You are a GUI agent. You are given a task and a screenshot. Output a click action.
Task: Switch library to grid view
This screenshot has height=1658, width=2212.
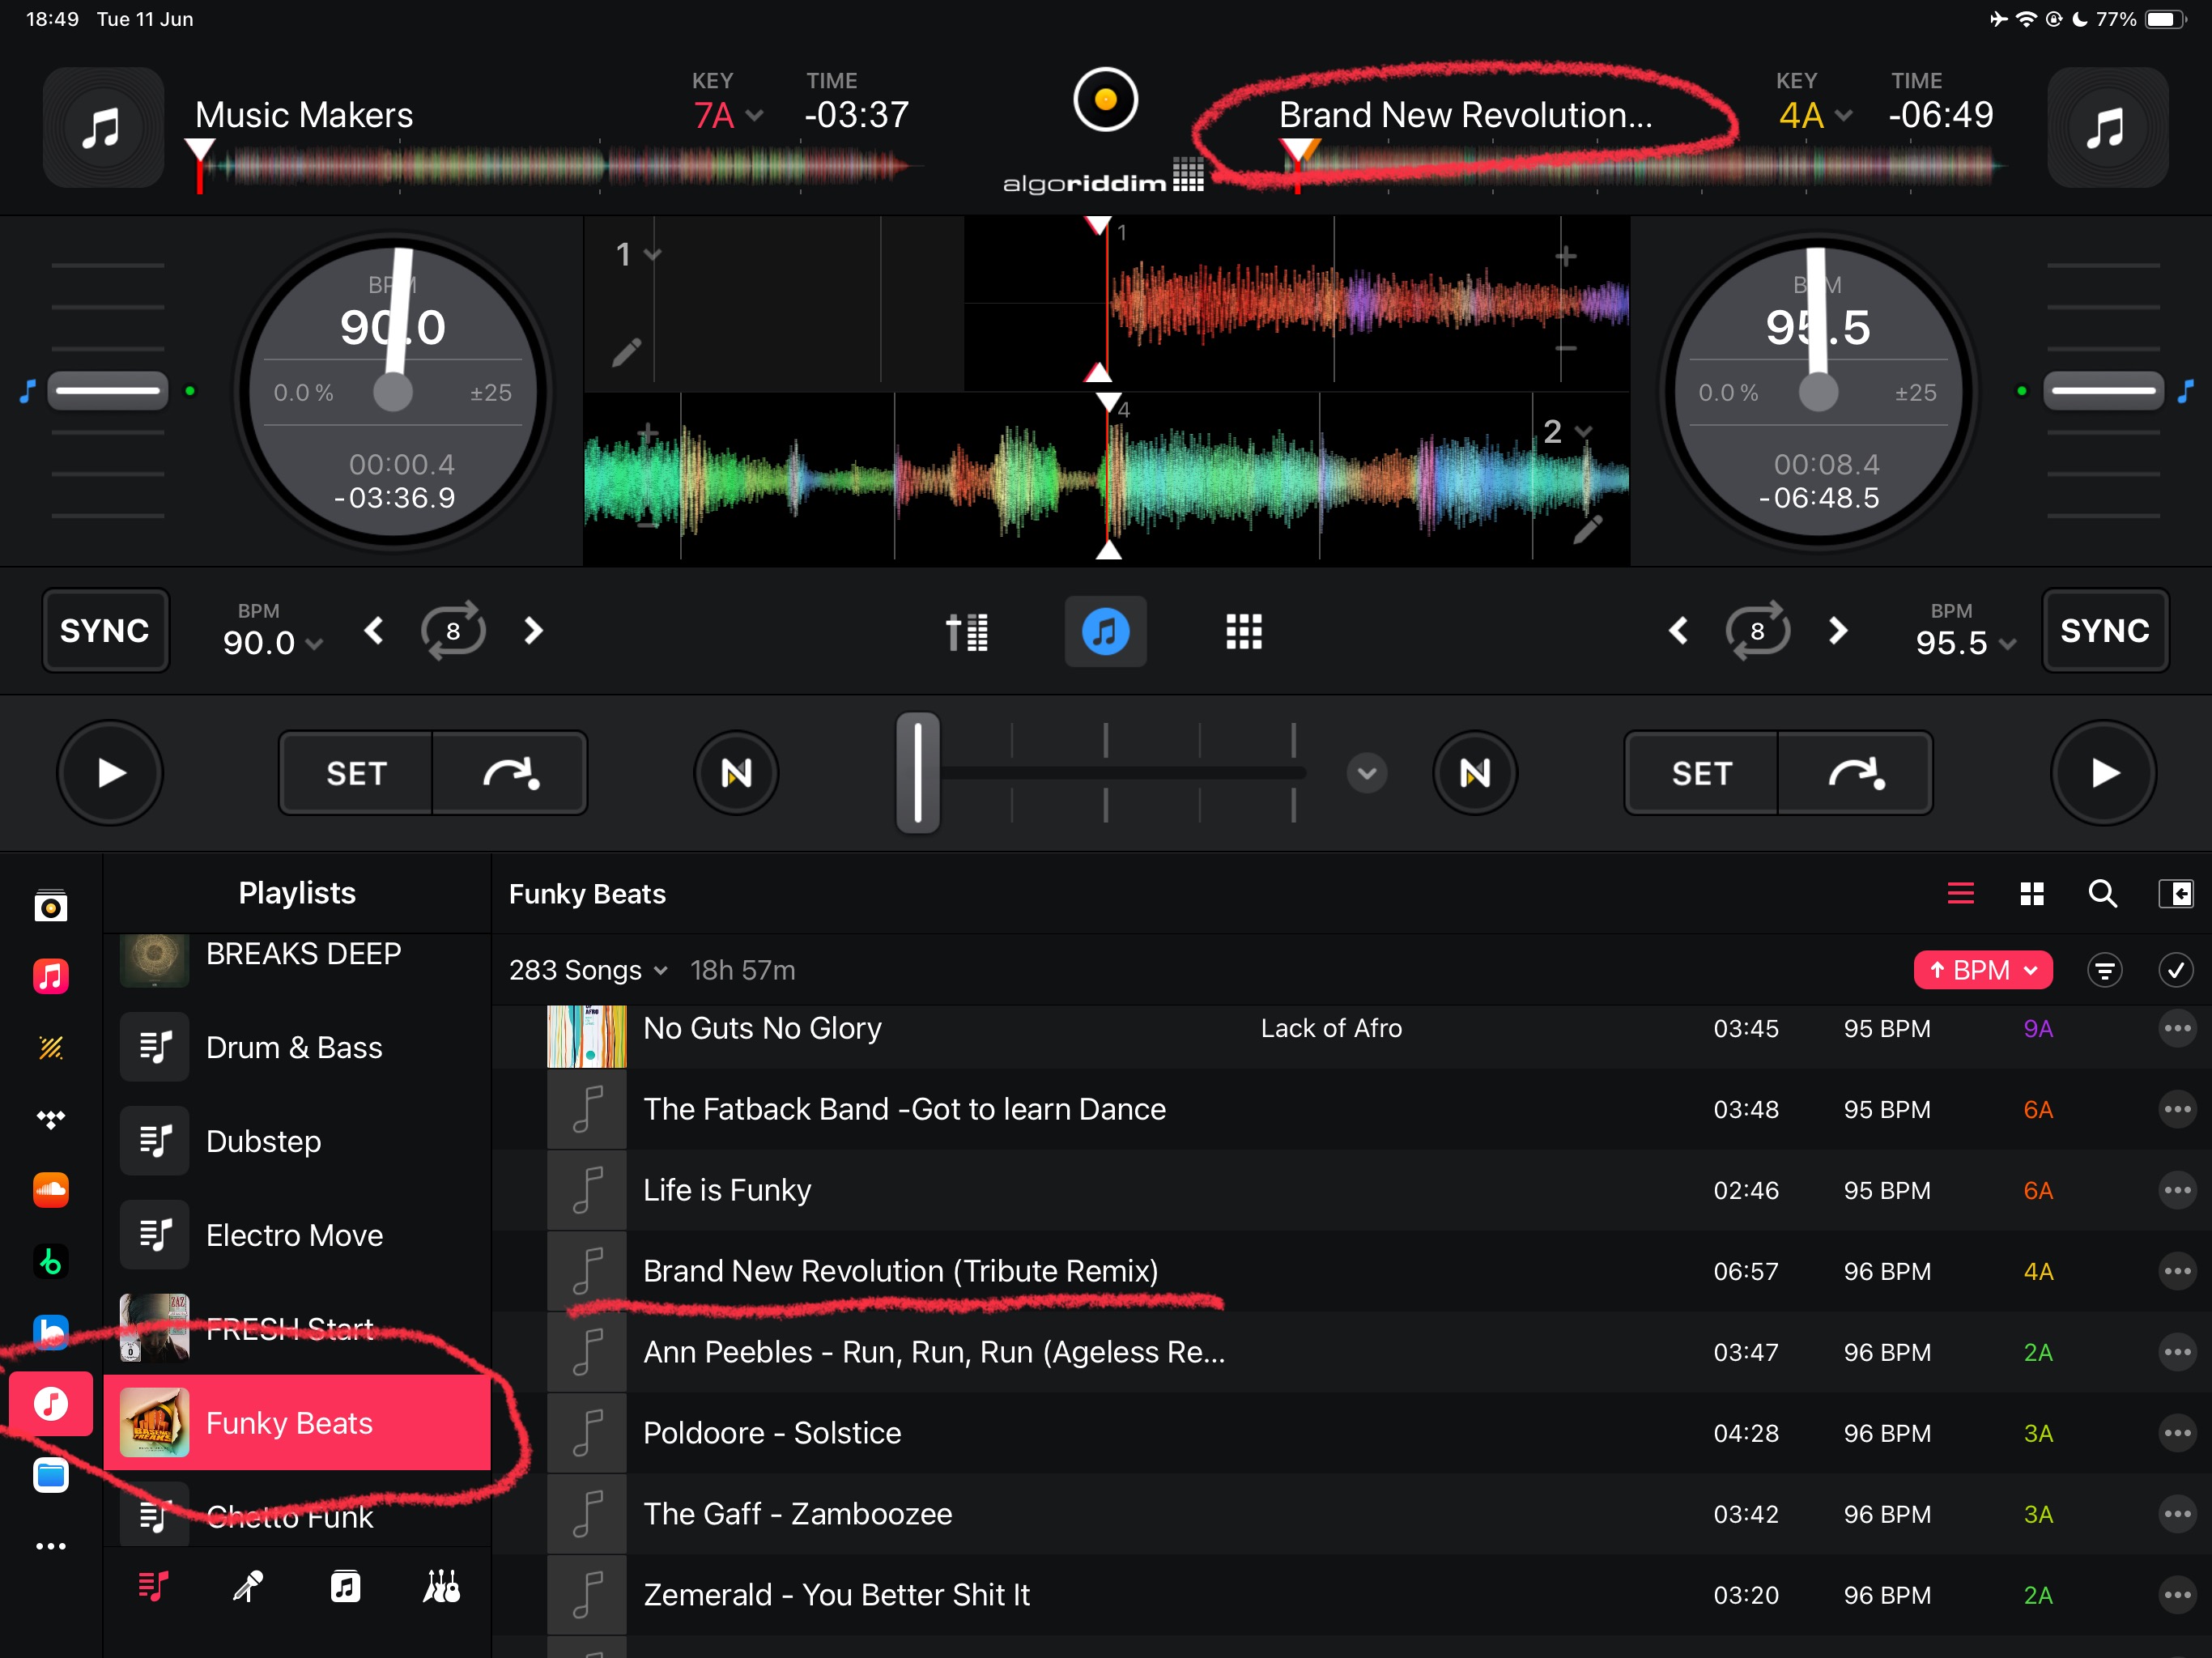pos(2032,893)
